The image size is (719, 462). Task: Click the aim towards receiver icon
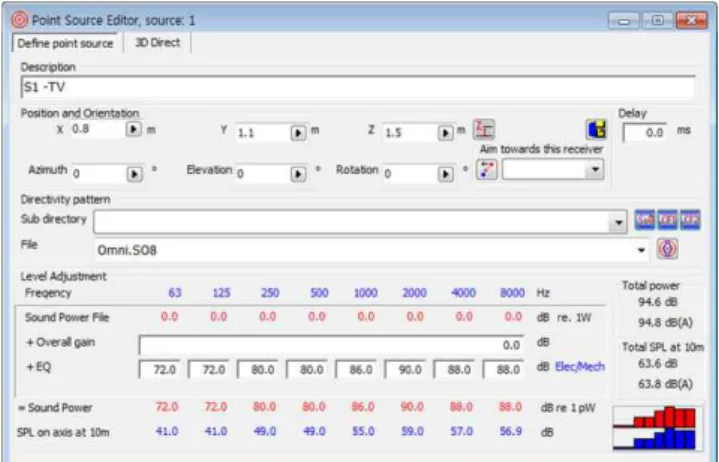(x=486, y=170)
